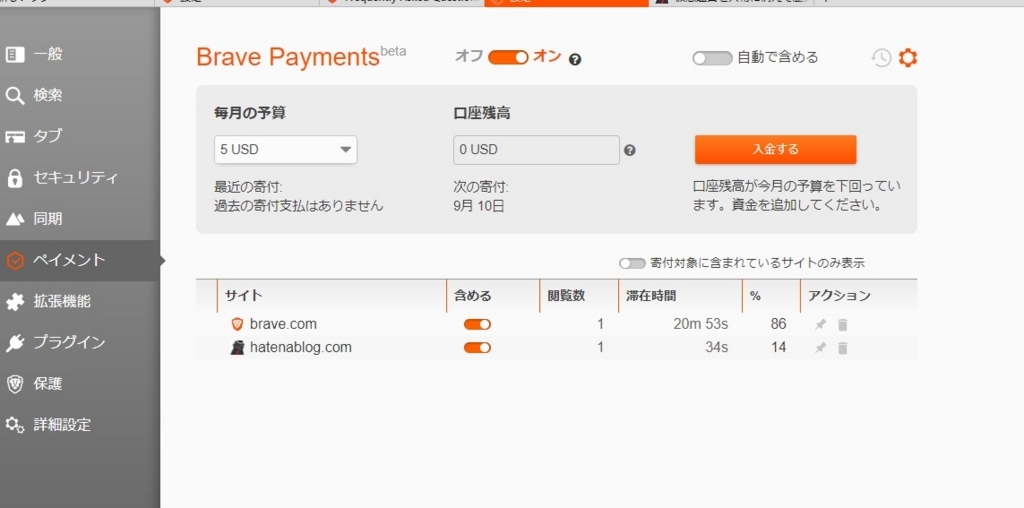The image size is (1024, 508).
Task: Open 拡張機能 extensions settings
Action: click(x=80, y=301)
